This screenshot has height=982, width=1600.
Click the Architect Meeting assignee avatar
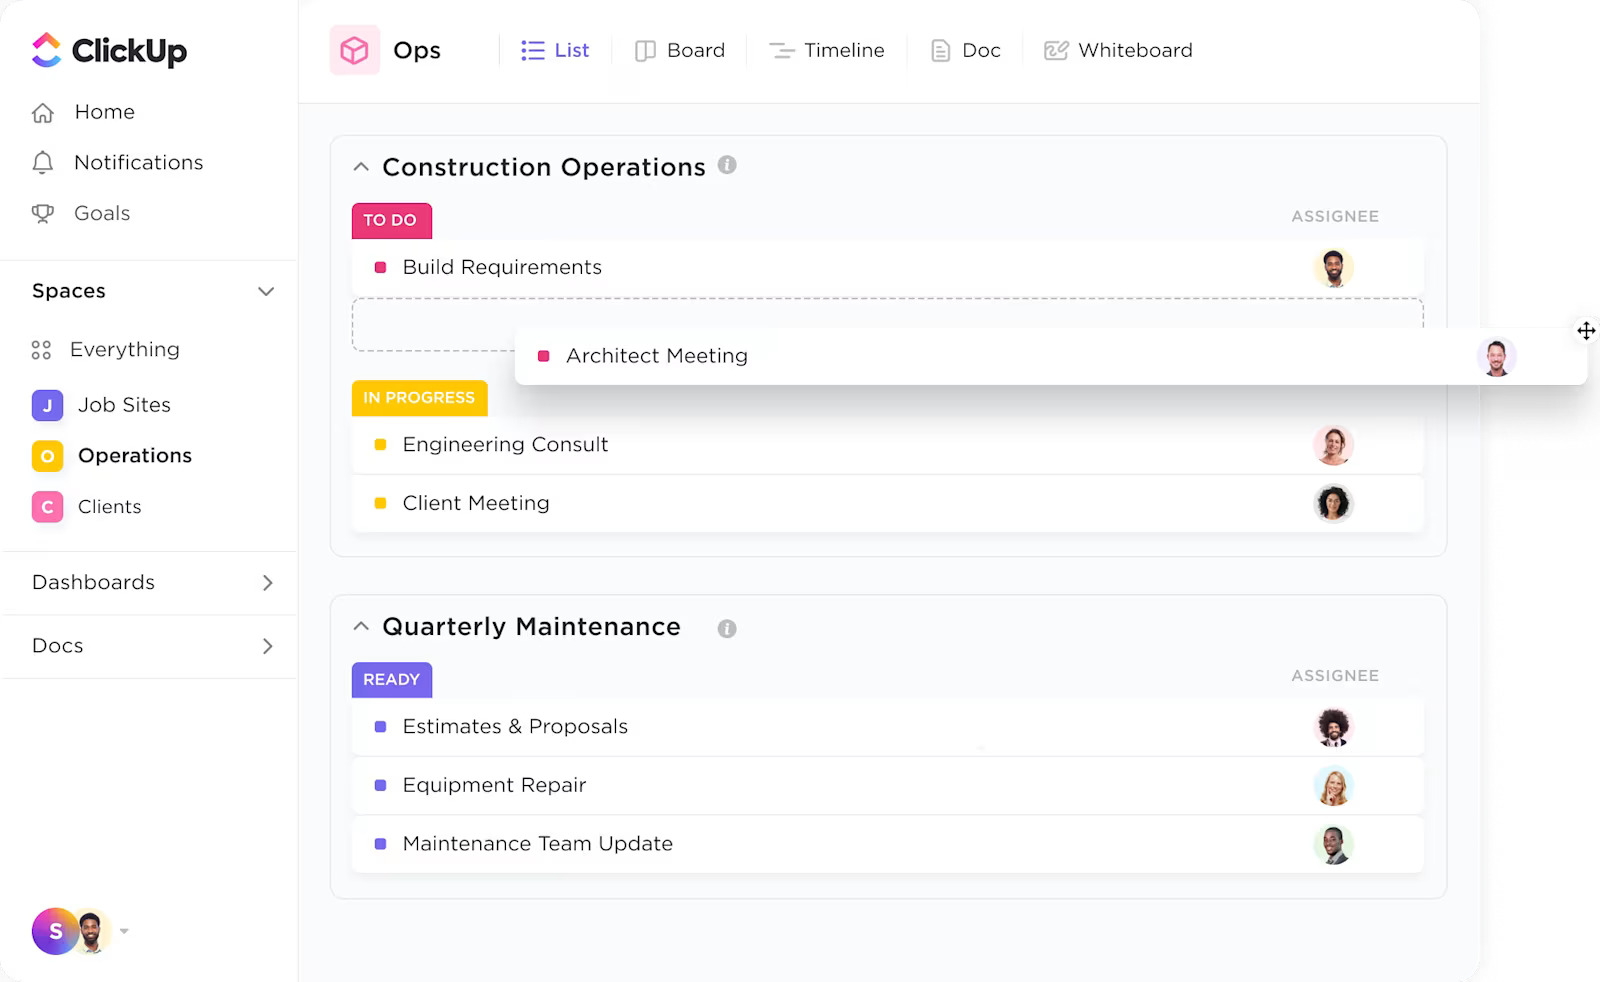pyautogui.click(x=1497, y=355)
